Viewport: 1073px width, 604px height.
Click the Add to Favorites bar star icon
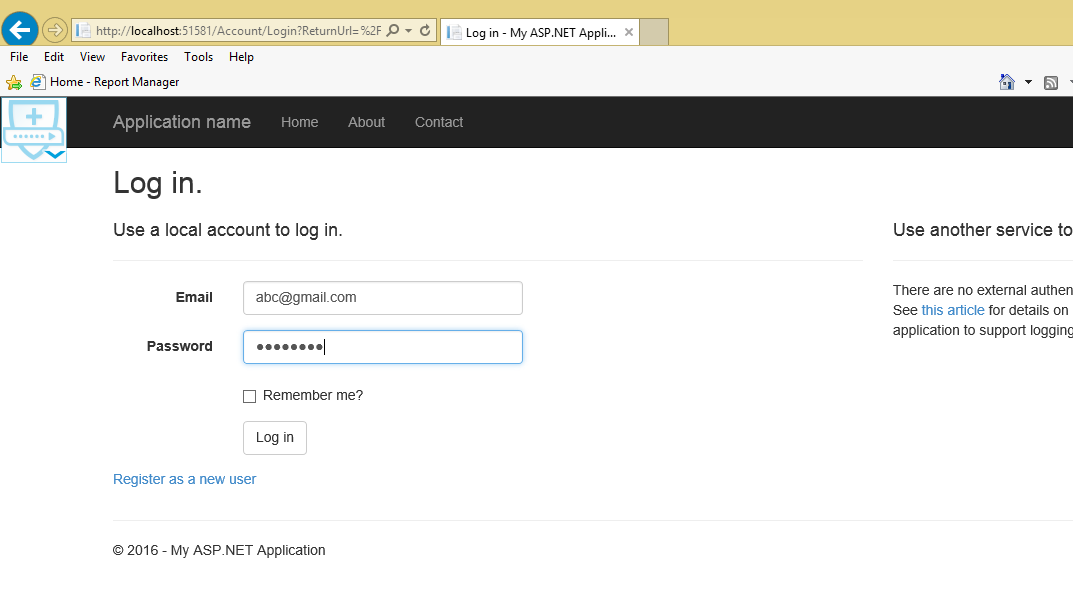(x=14, y=83)
